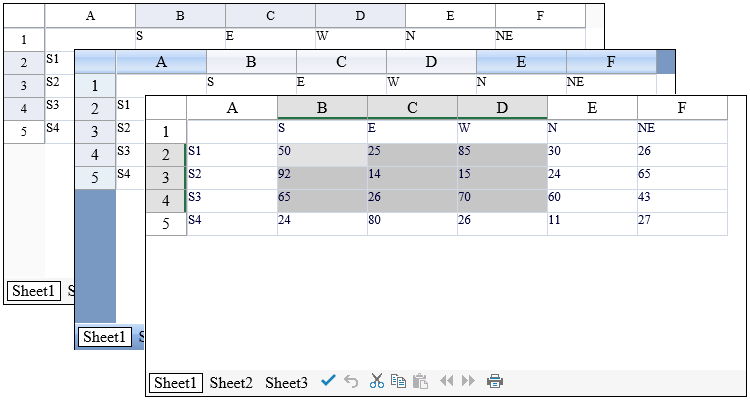Click the paste clipboard icon
This screenshot has width=750, height=400.
click(x=420, y=381)
